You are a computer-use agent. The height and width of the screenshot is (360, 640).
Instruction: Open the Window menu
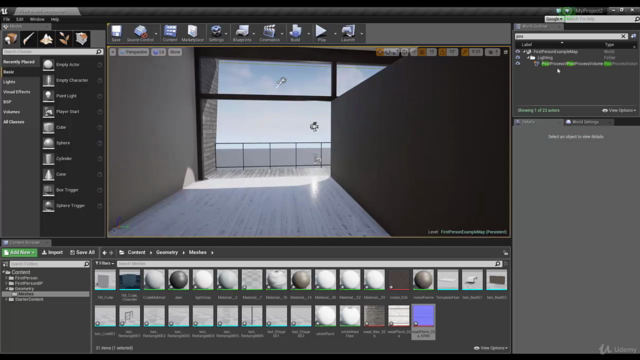click(x=37, y=19)
